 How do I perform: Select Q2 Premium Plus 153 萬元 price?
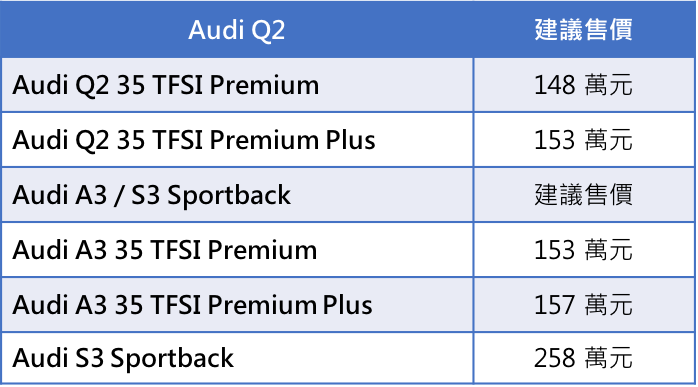pyautogui.click(x=584, y=140)
